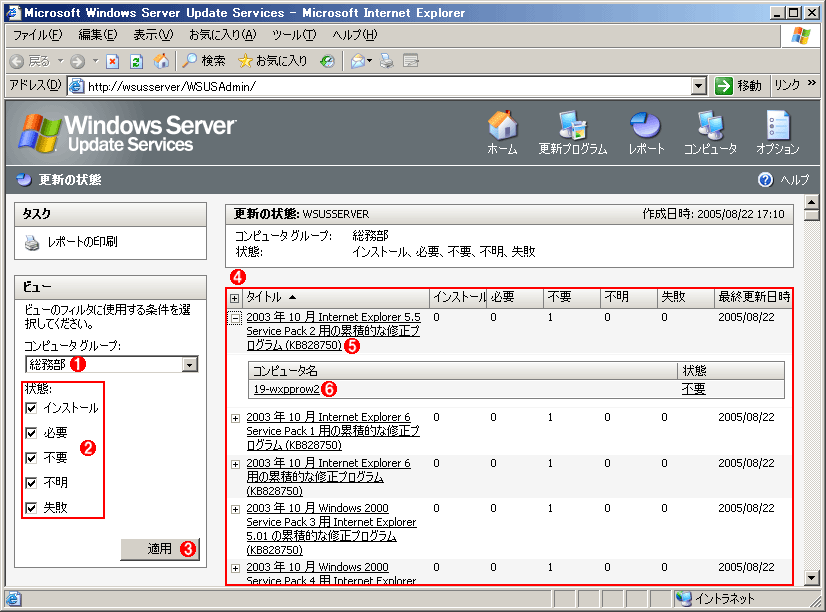The width and height of the screenshot is (826, 612).
Task: Expand the Internet Explorer 6 Service Pack 1 row
Action: 235,418
